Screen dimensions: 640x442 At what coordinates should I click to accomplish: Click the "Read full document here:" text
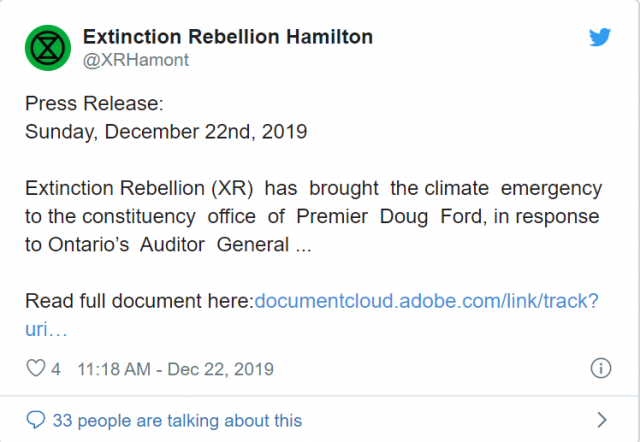click(x=140, y=301)
